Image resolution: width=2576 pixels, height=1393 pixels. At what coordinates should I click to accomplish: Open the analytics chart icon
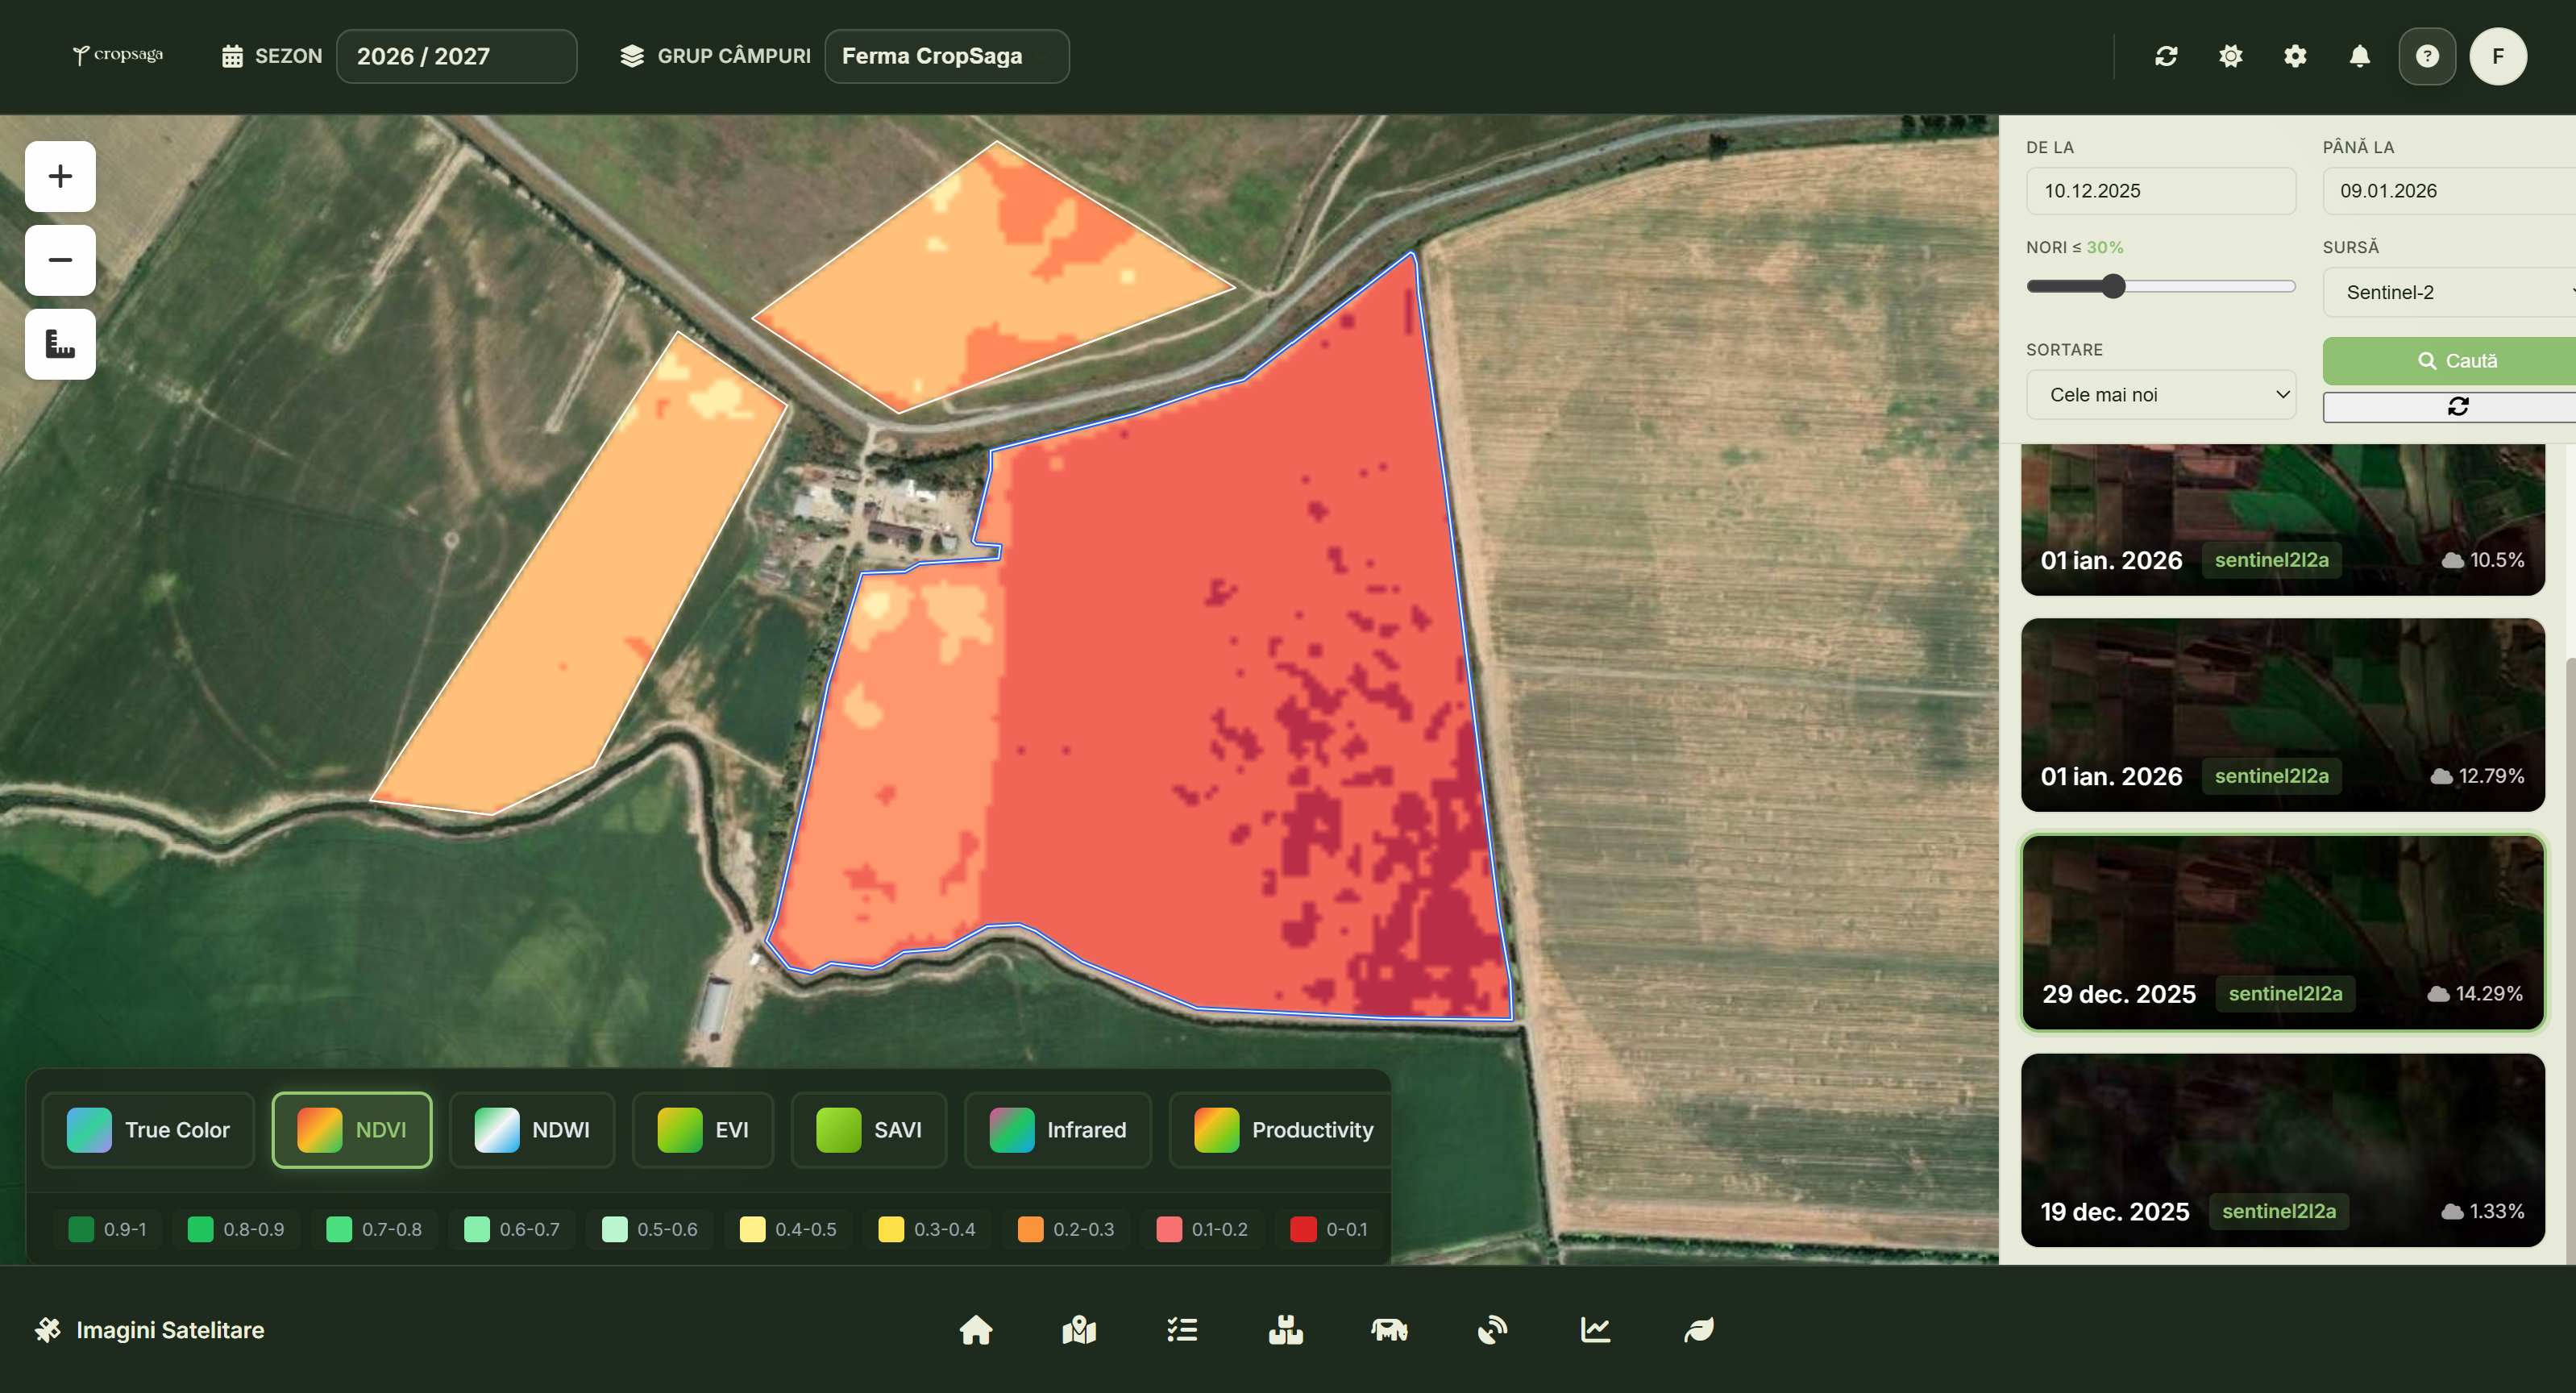pyautogui.click(x=1596, y=1330)
